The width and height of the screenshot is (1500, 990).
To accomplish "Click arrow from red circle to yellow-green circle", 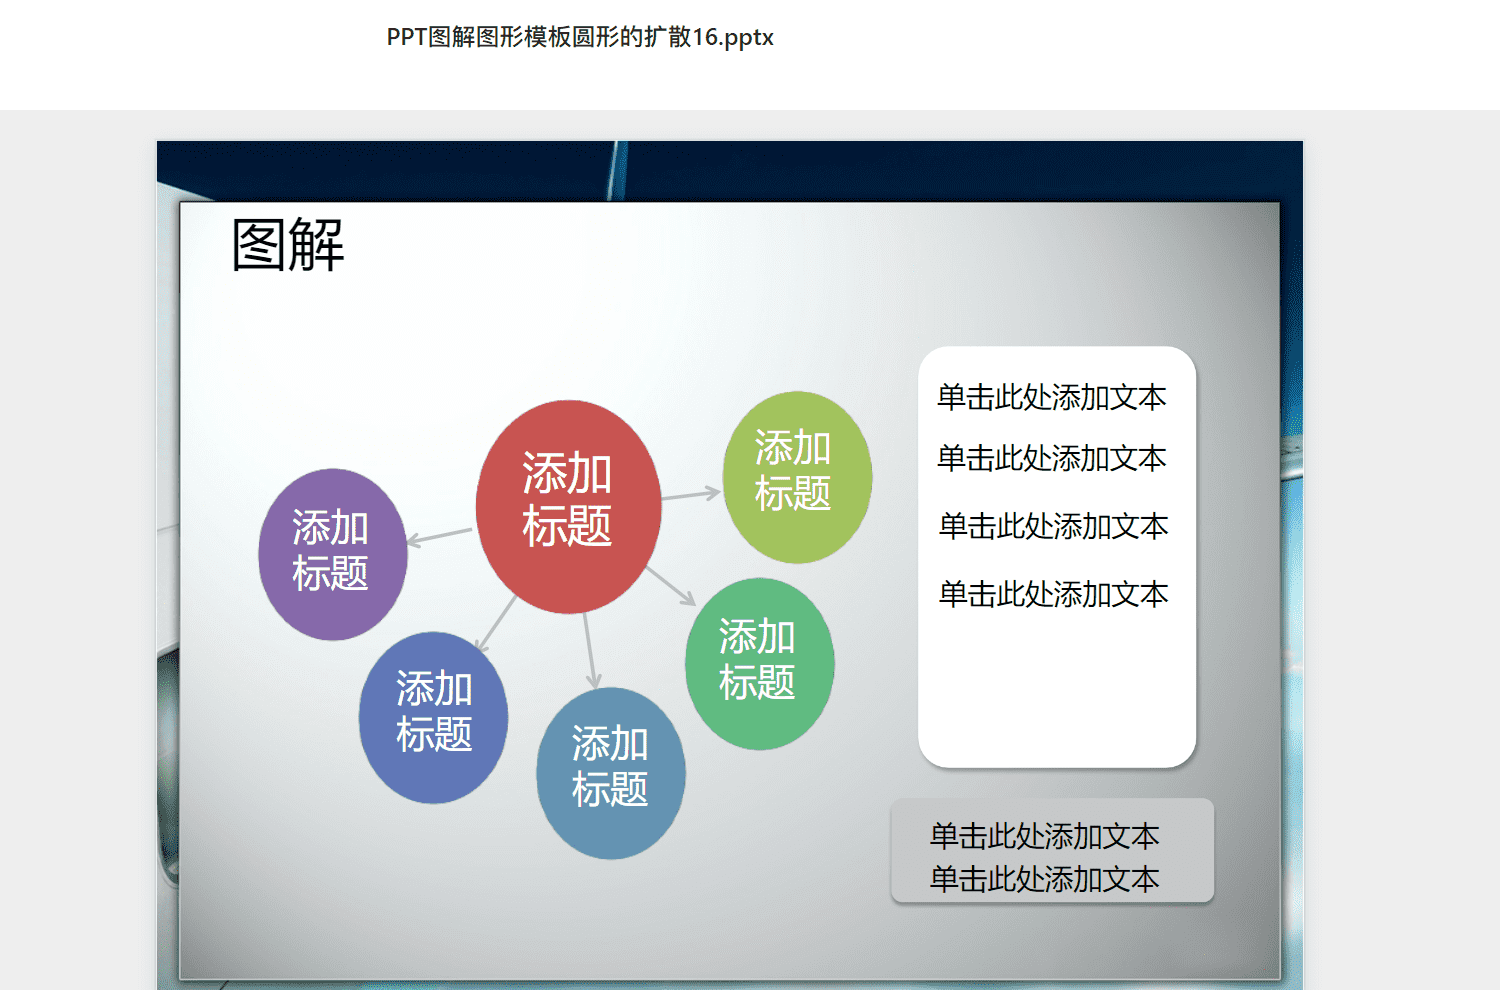I will tap(691, 494).
